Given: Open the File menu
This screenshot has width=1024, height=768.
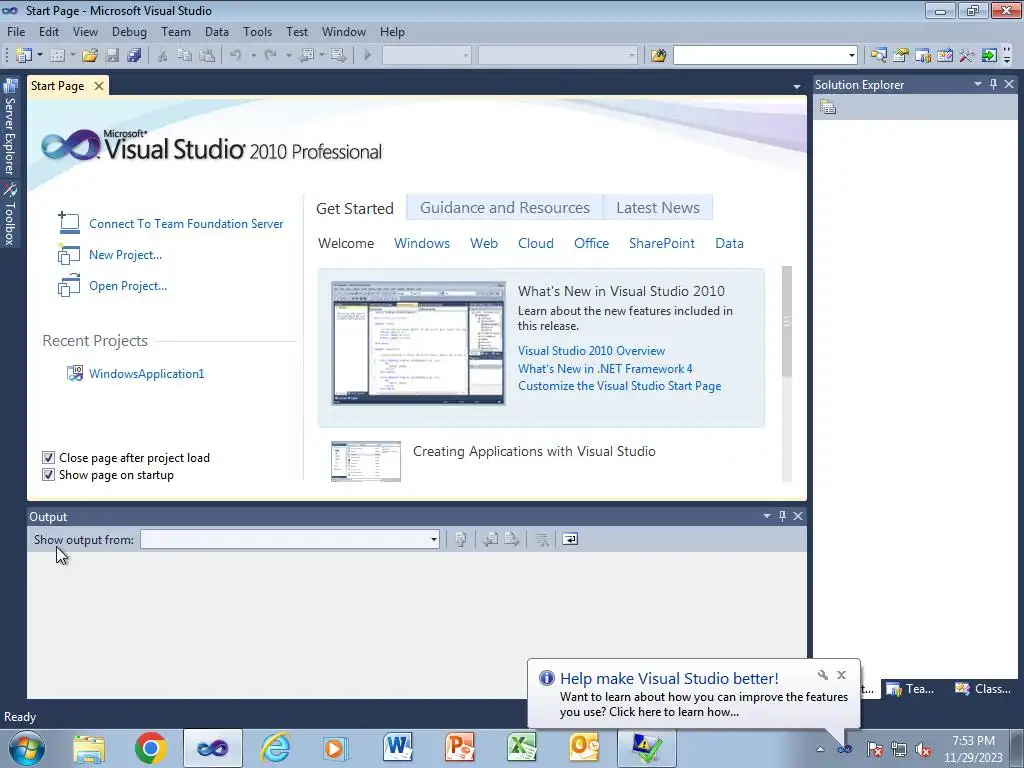Looking at the screenshot, I should pos(16,32).
